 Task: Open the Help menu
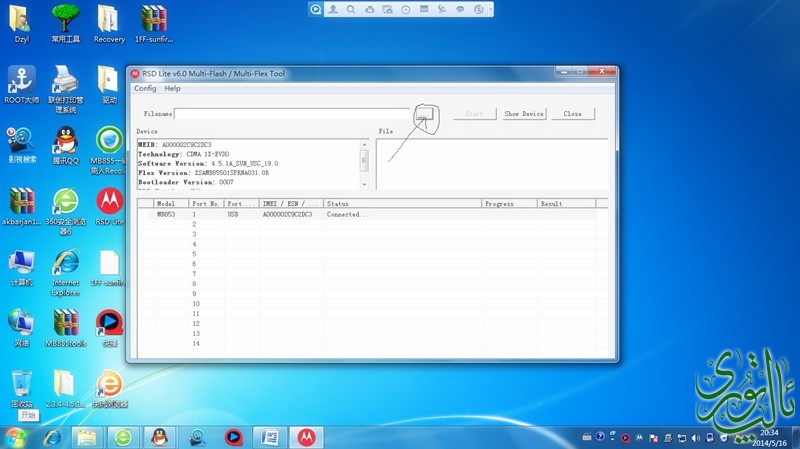click(x=172, y=88)
